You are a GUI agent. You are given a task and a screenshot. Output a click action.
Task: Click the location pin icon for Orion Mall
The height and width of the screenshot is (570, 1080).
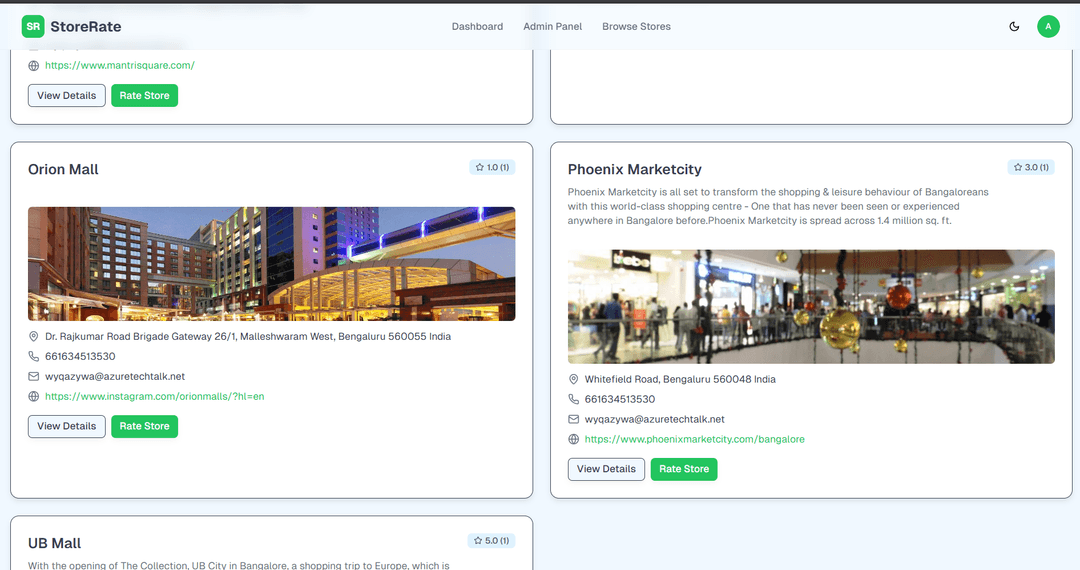[34, 337]
